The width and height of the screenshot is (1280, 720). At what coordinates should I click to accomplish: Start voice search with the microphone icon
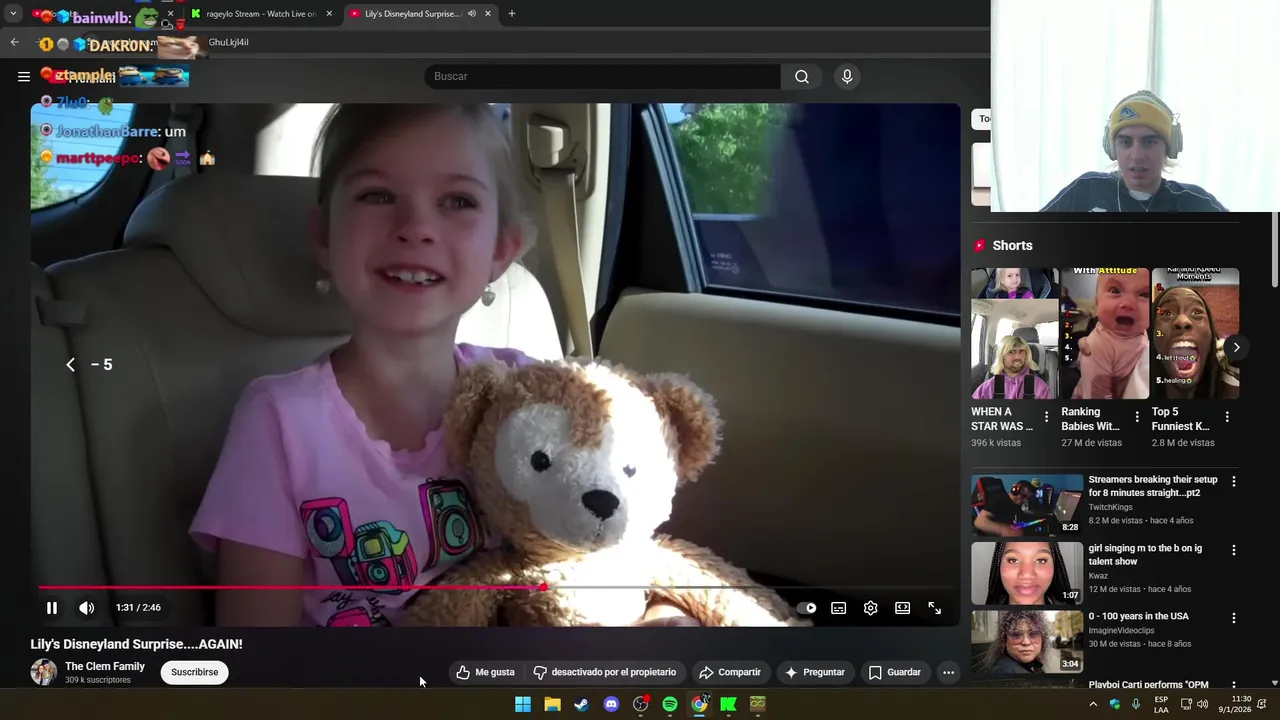847,76
